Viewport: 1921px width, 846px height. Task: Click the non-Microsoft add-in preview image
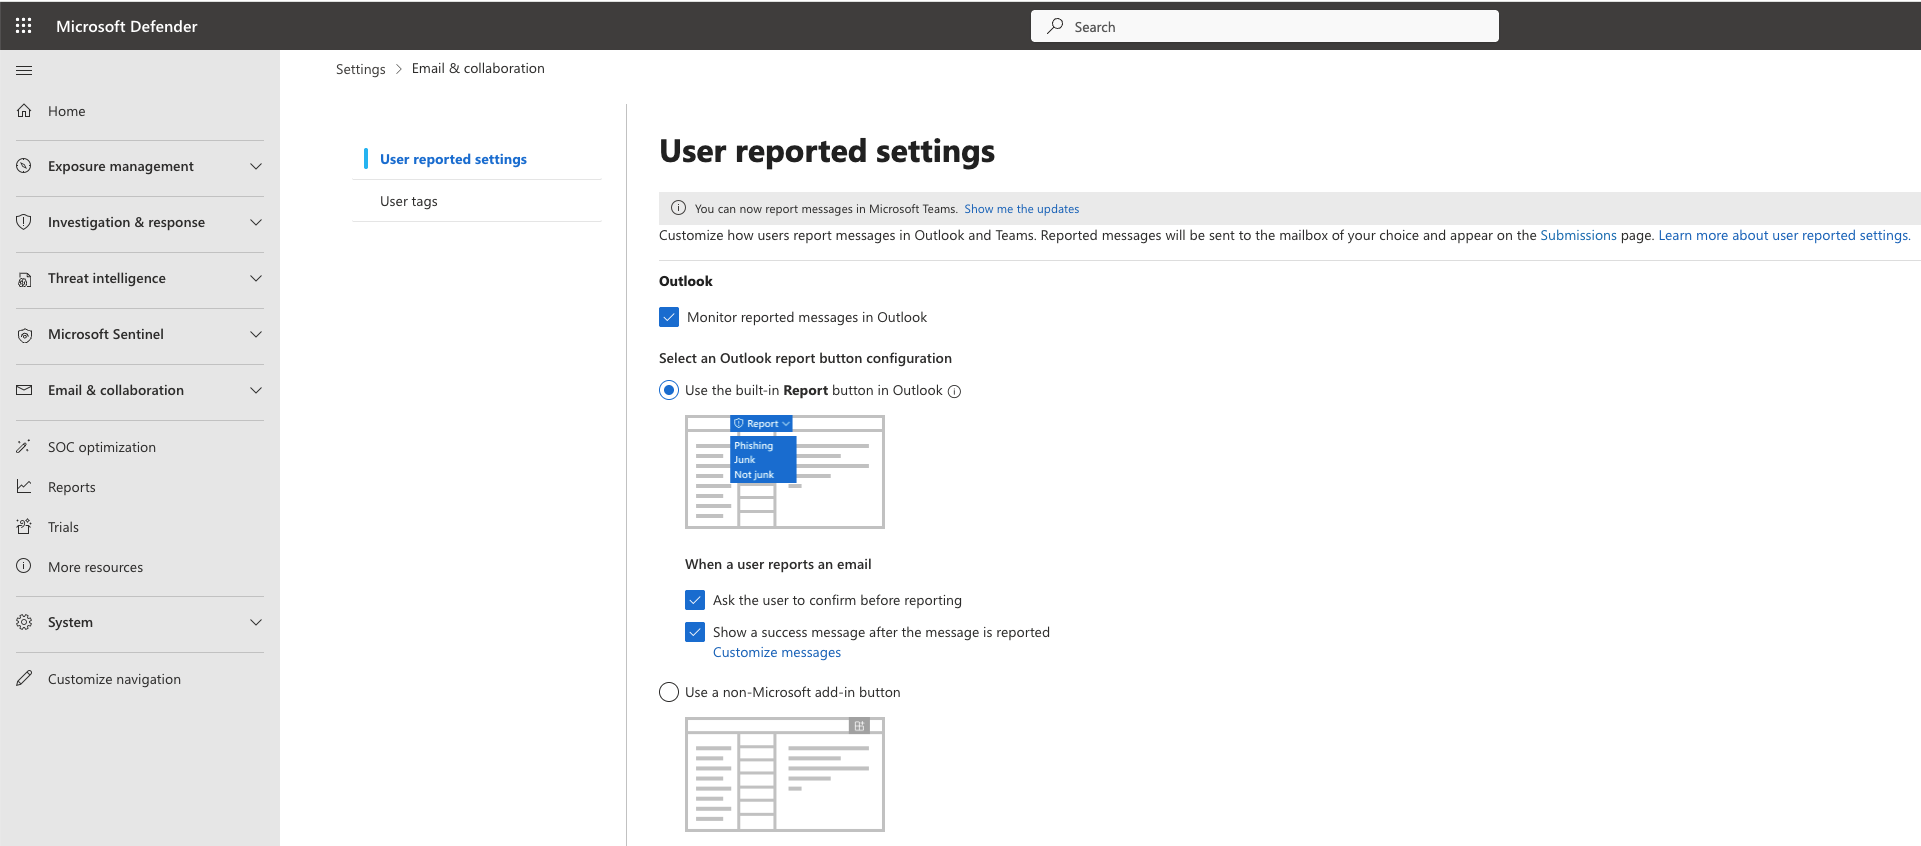click(785, 774)
